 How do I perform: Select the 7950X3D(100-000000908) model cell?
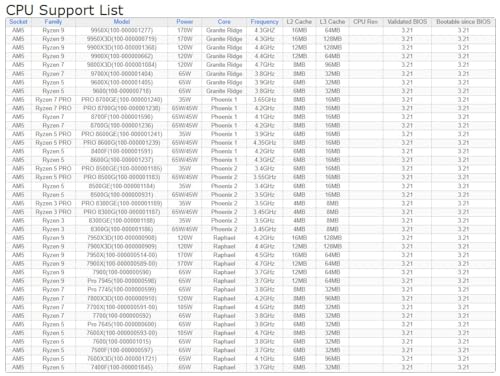(122, 238)
